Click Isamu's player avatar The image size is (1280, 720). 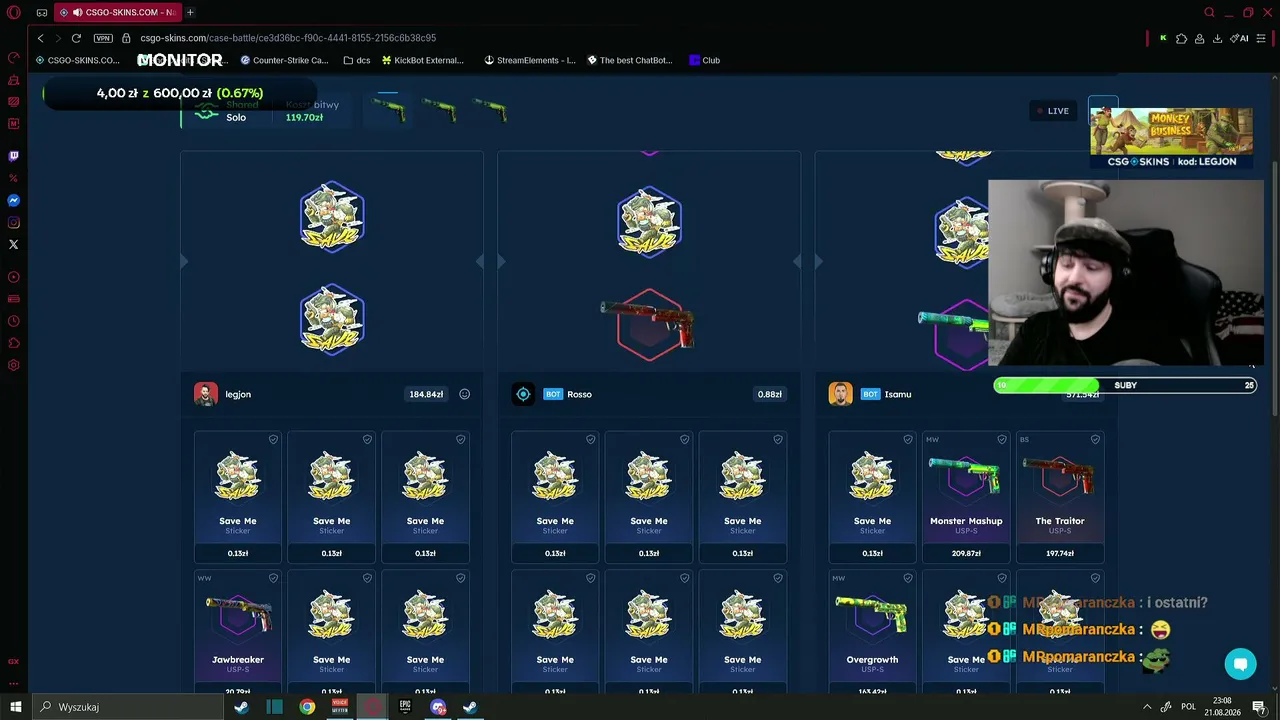click(840, 394)
